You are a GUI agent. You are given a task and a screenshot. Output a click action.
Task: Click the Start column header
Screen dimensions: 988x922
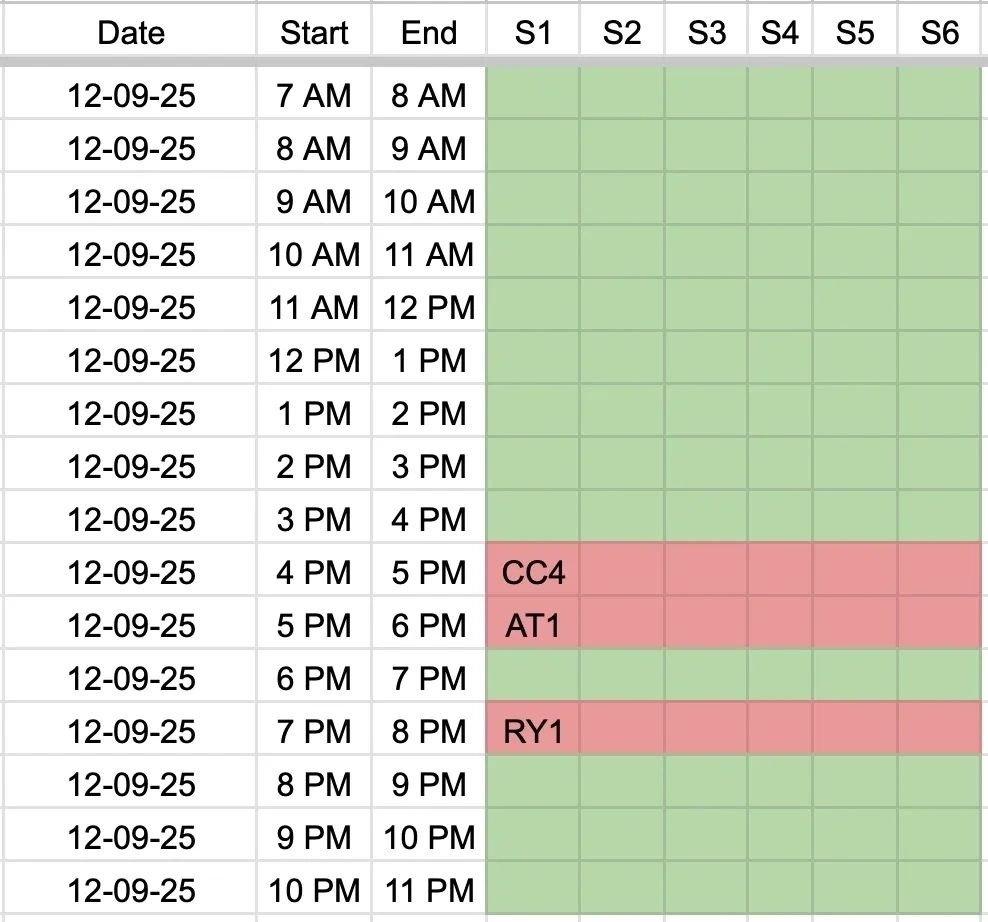click(x=314, y=33)
